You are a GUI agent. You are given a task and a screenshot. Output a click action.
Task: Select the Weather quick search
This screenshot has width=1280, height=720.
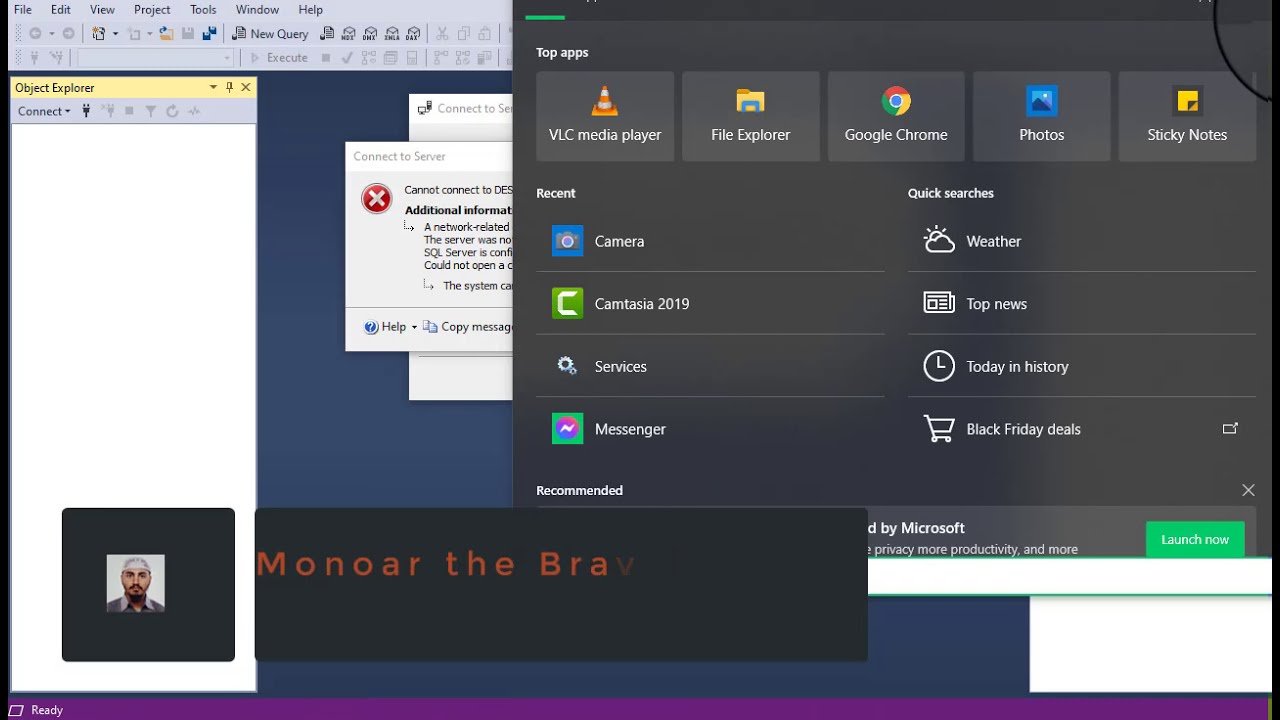click(x=1082, y=241)
